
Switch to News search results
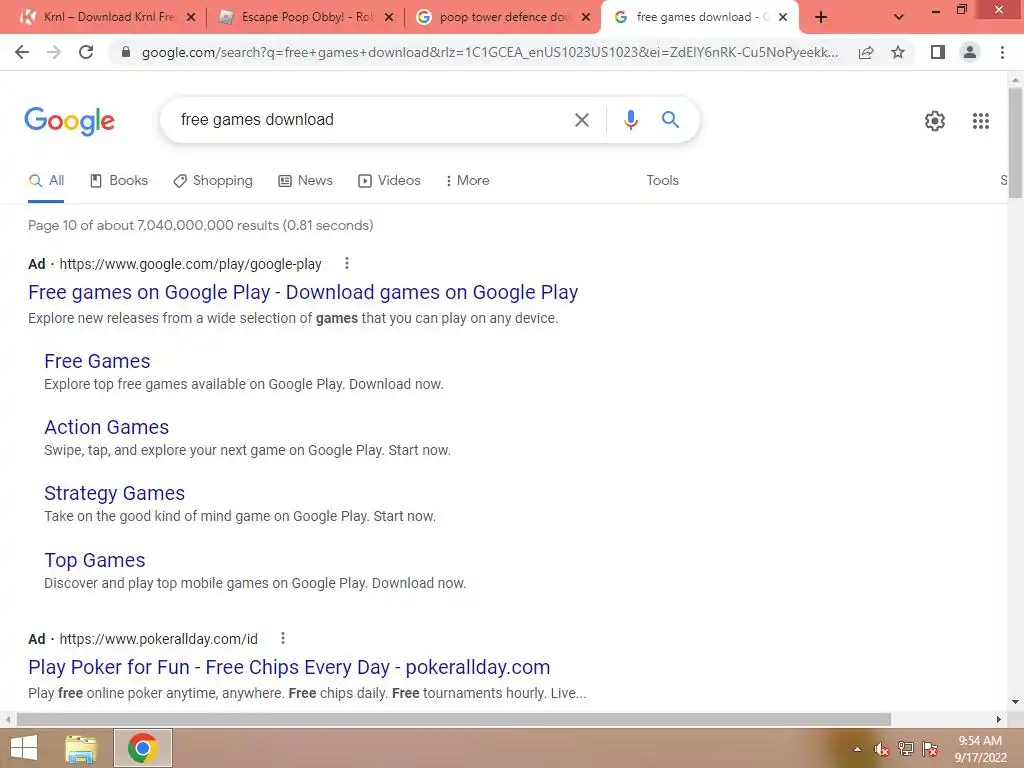coord(306,181)
